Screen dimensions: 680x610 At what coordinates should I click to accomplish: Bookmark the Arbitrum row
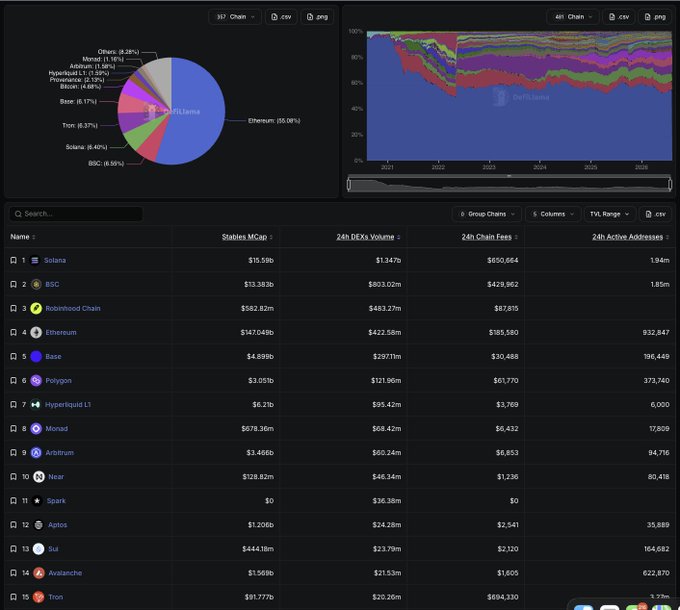click(13, 453)
